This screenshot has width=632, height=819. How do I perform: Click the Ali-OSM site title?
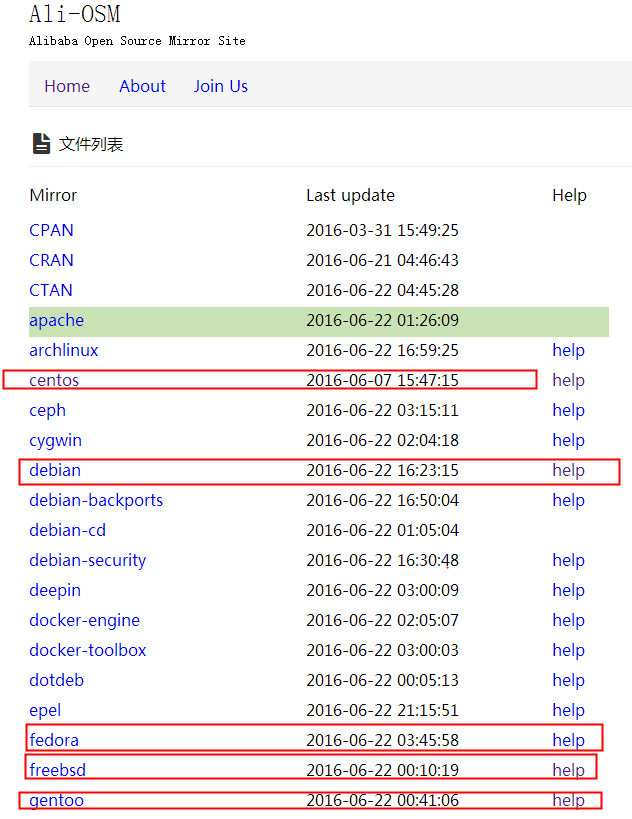(75, 14)
